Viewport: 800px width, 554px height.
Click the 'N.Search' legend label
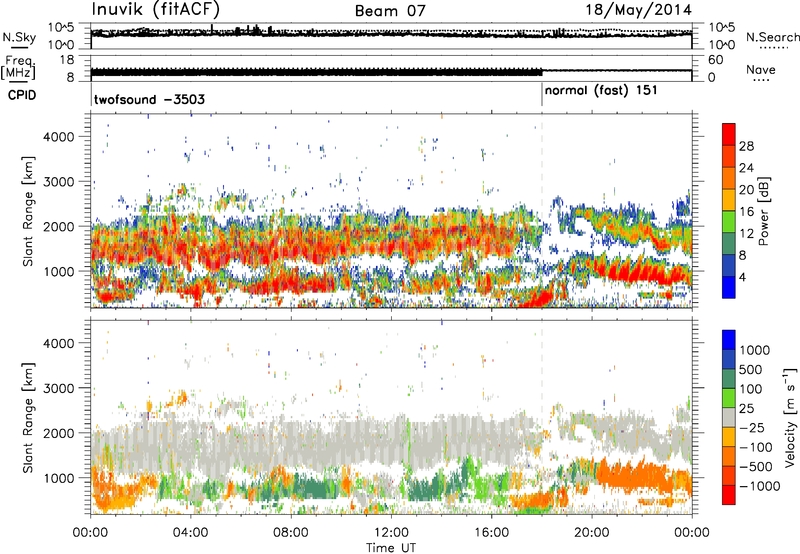[773, 37]
